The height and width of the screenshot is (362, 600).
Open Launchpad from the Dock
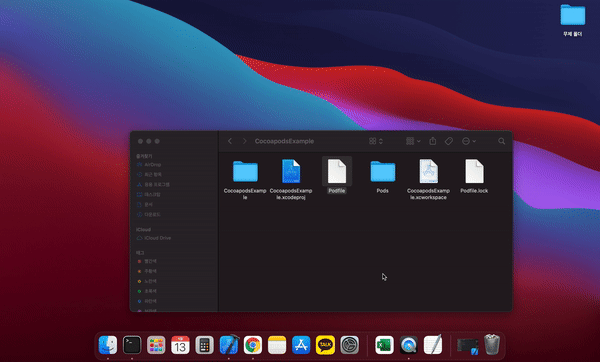pos(156,345)
